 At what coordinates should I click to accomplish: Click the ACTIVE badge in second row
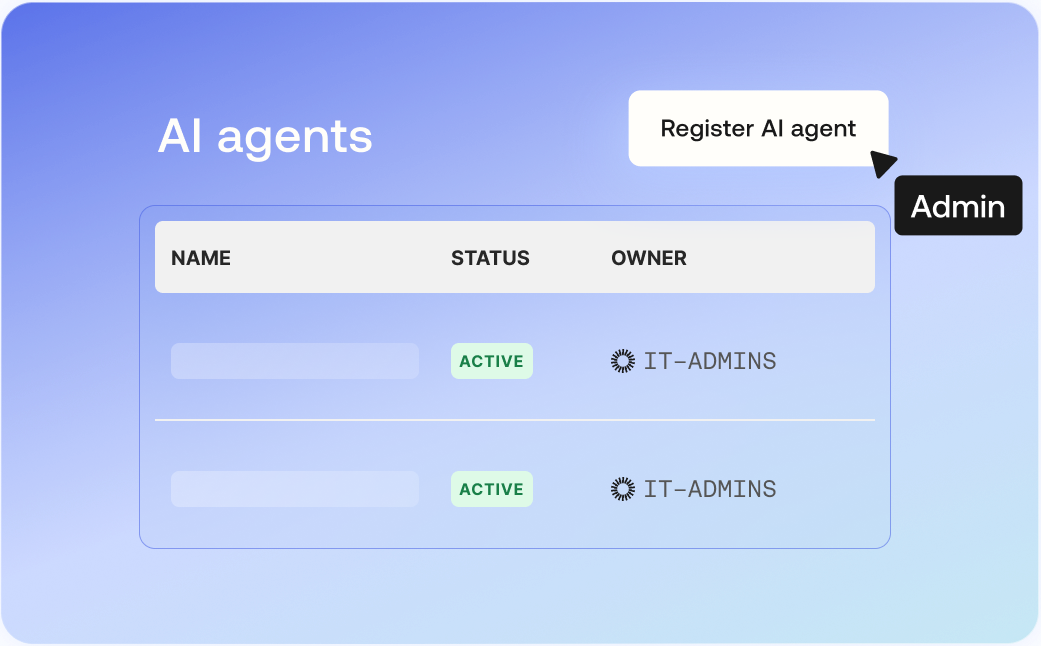pos(491,489)
